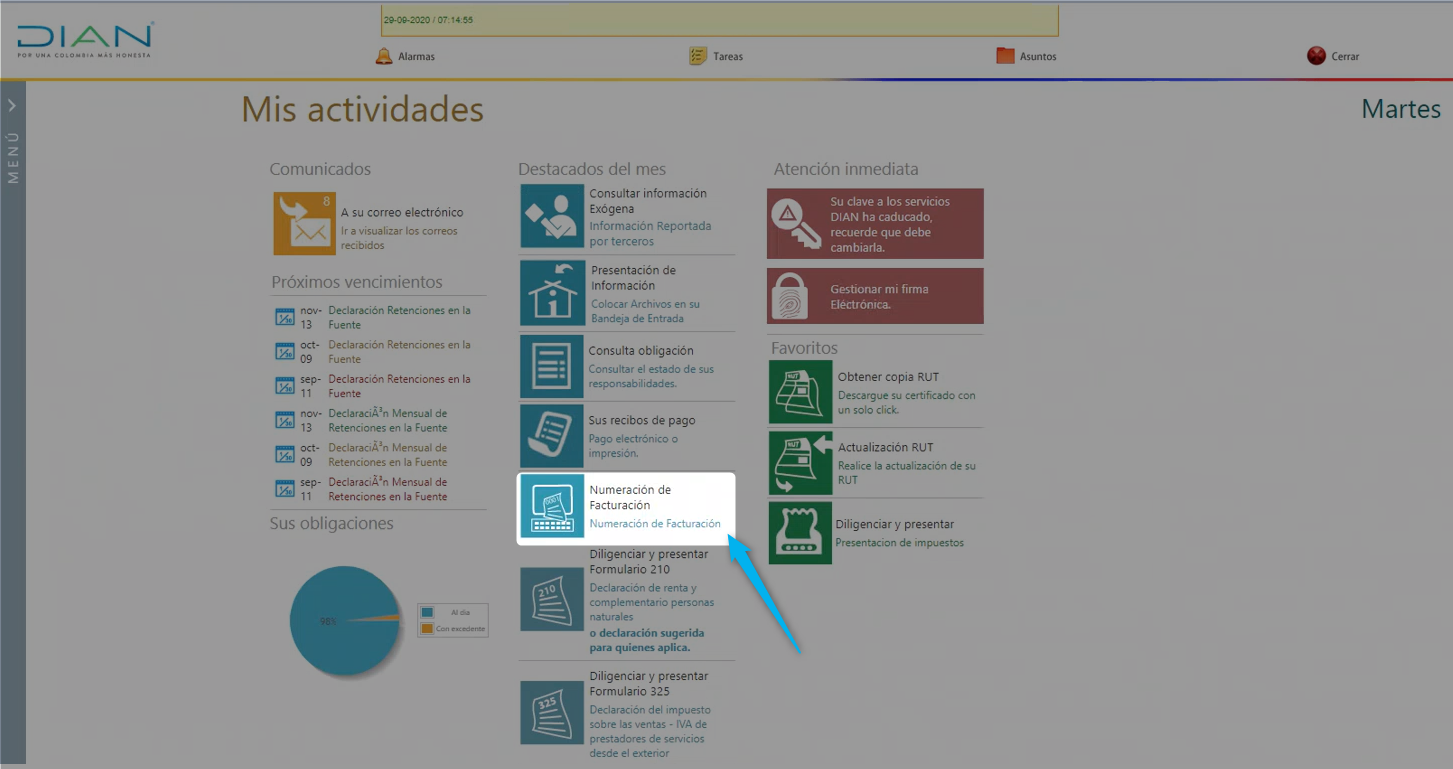Open Gestionar mi firma Electrónica tile
Viewport: 1453px width, 769px height.
pyautogui.click(x=875, y=296)
